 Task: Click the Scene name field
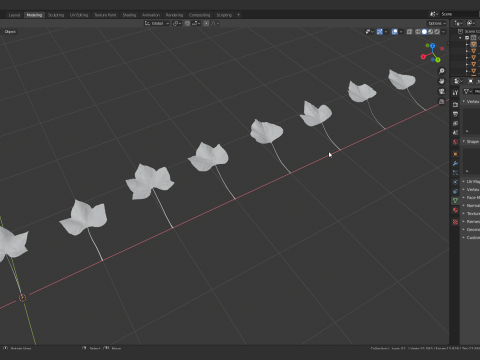point(459,14)
